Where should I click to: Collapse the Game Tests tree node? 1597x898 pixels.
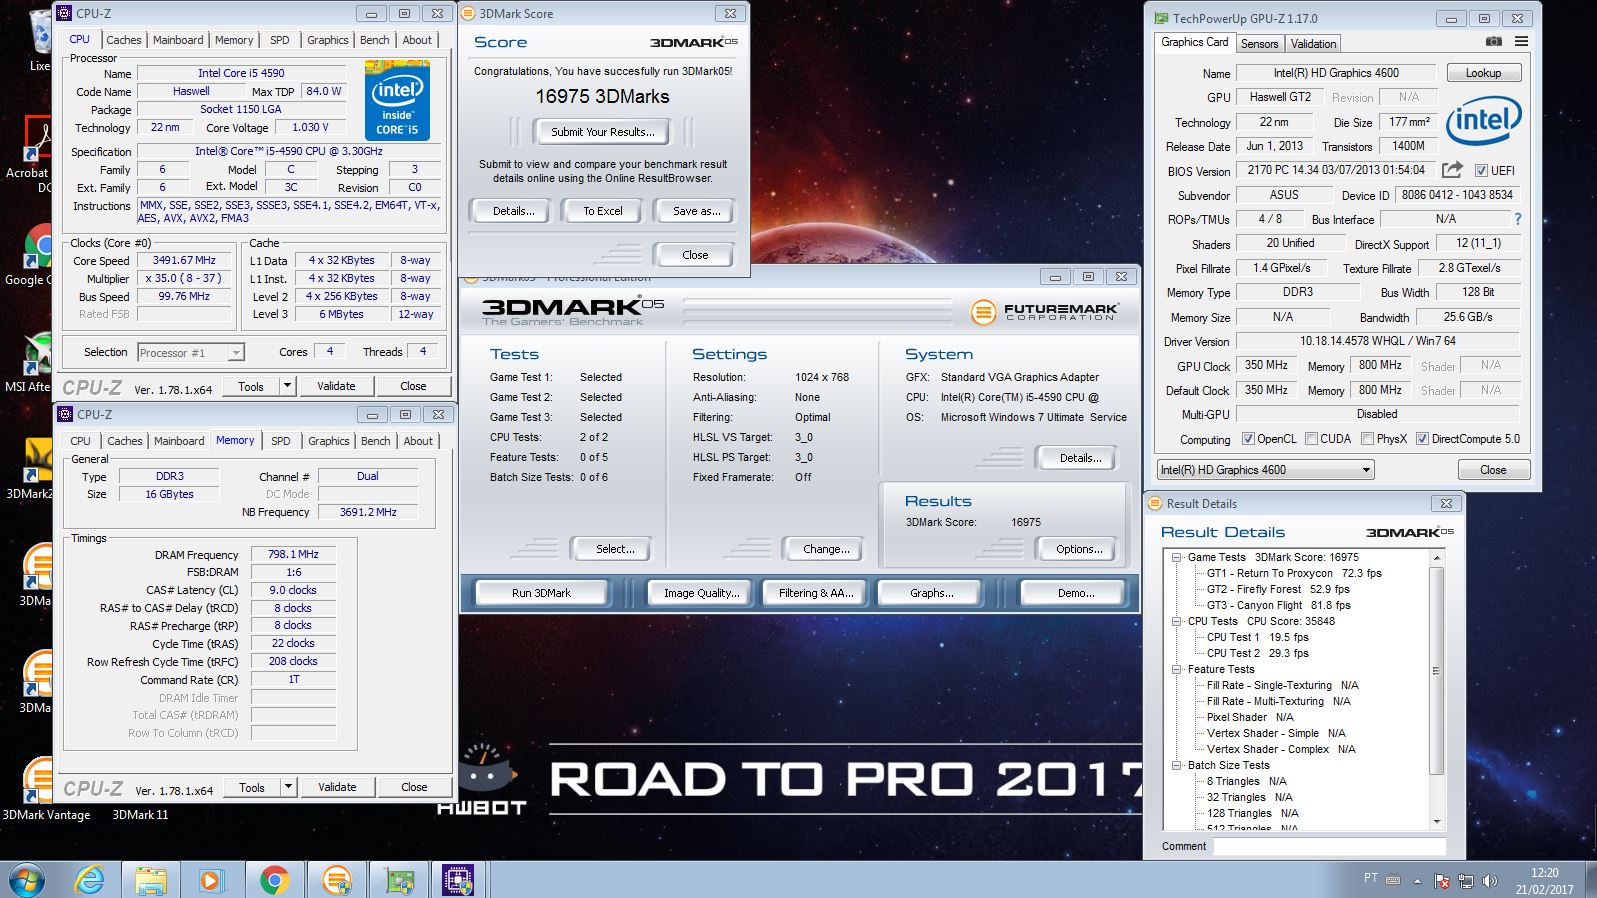[x=1177, y=558]
